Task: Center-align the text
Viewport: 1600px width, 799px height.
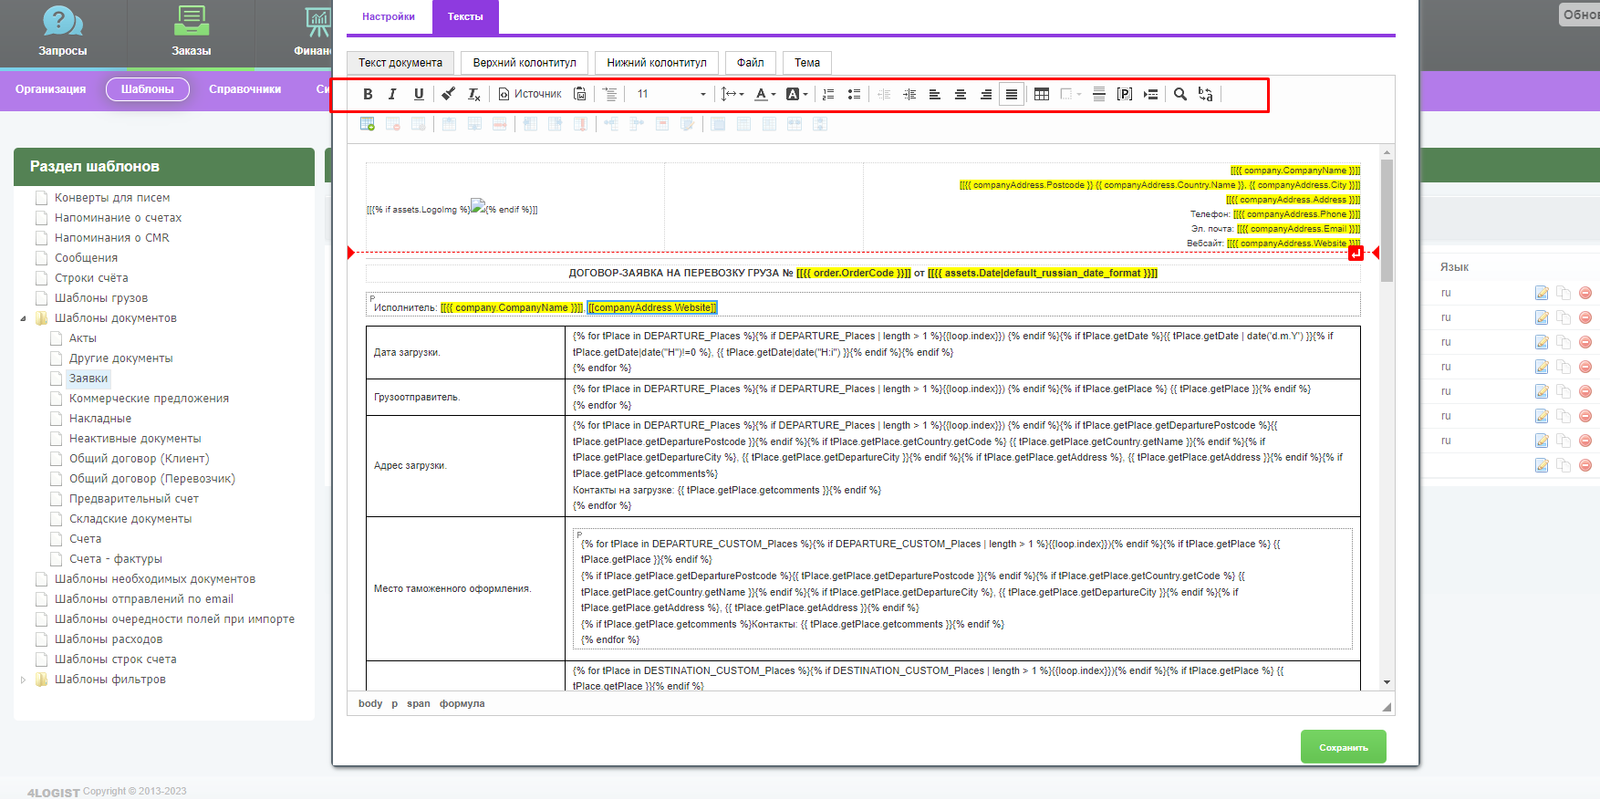Action: click(x=960, y=94)
